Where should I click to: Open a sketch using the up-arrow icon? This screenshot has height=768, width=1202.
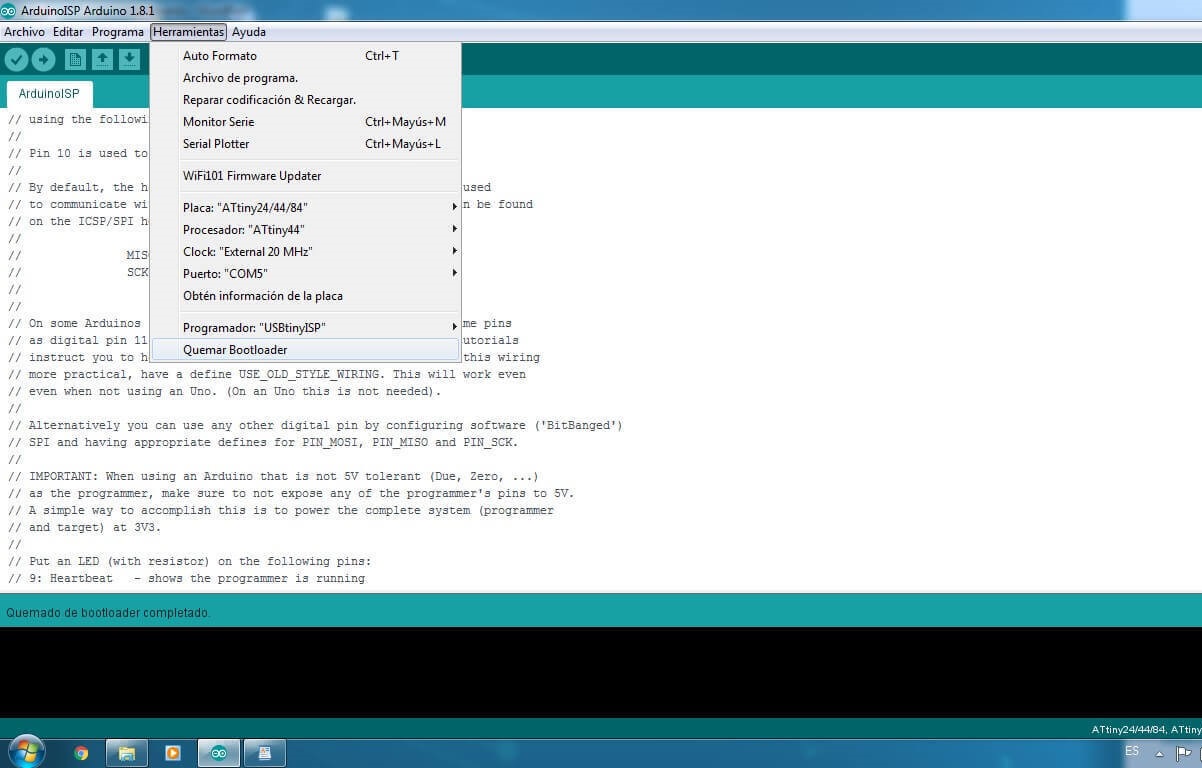102,60
